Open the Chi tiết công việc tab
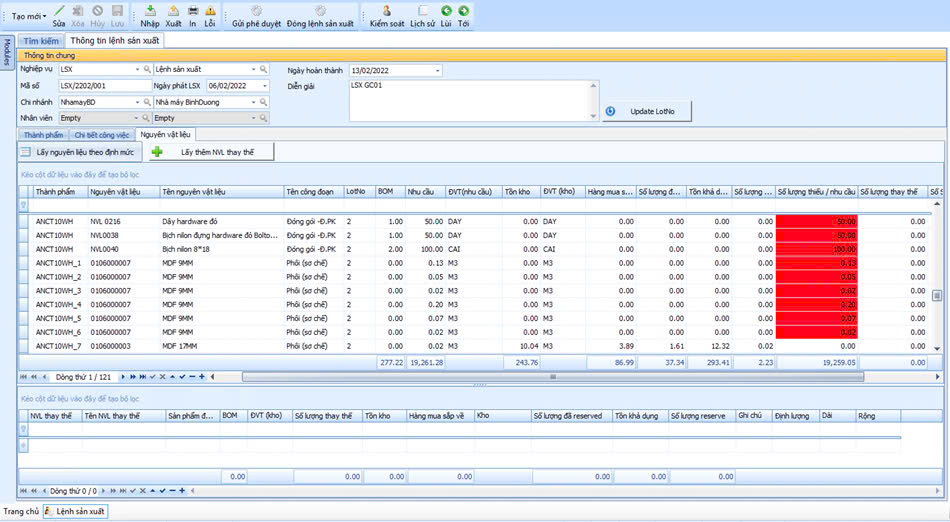The image size is (950, 522). coord(102,135)
